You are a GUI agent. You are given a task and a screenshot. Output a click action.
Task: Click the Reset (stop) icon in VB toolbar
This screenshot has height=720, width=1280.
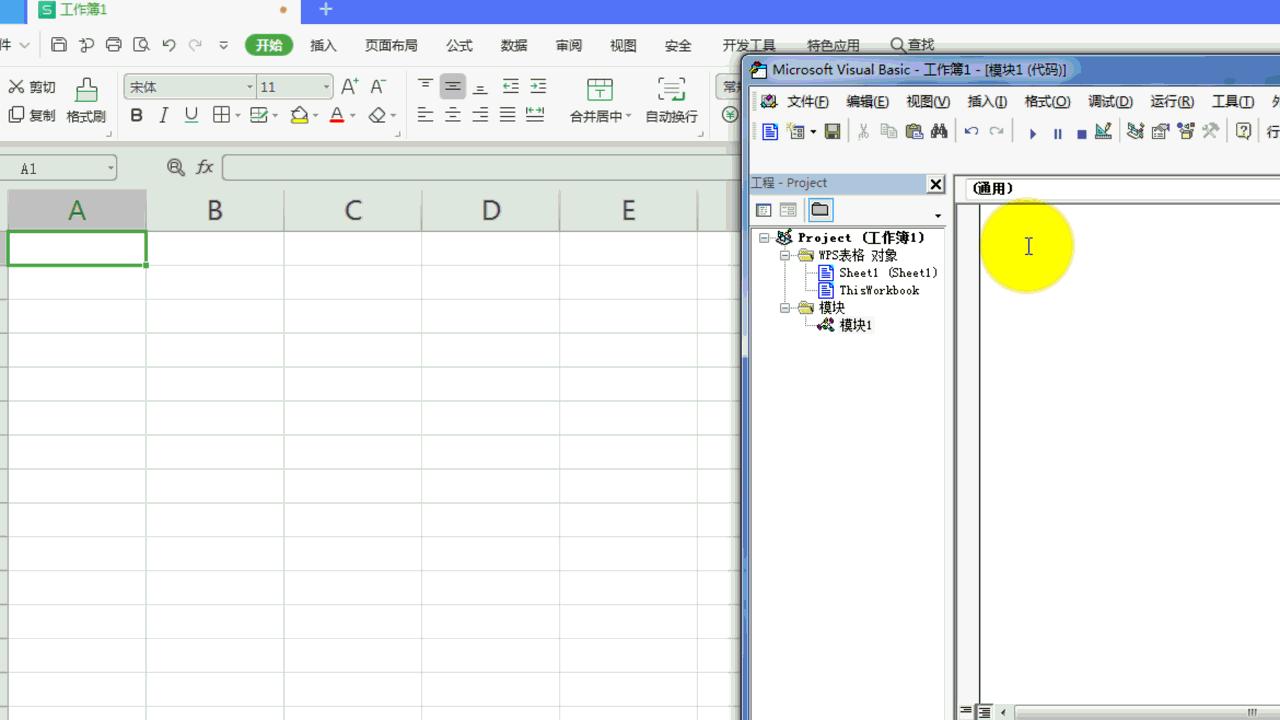click(x=1081, y=132)
